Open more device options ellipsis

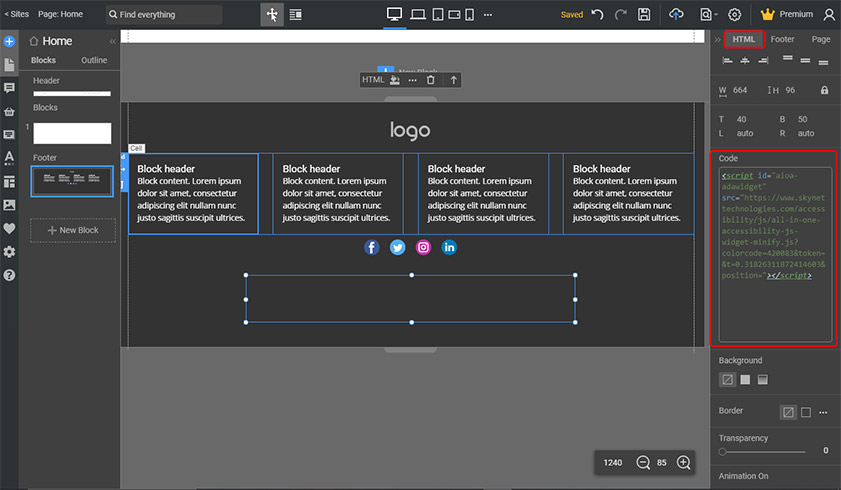click(488, 14)
